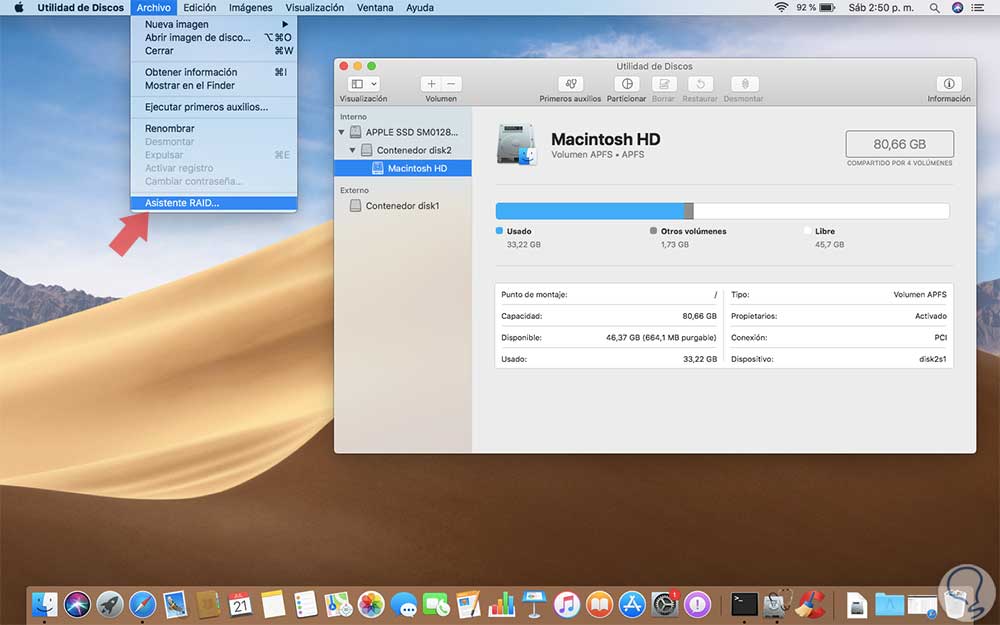Screen dimensions: 1000x625
Task: Open the Visualización sidebar view dropdown
Action: [364, 84]
